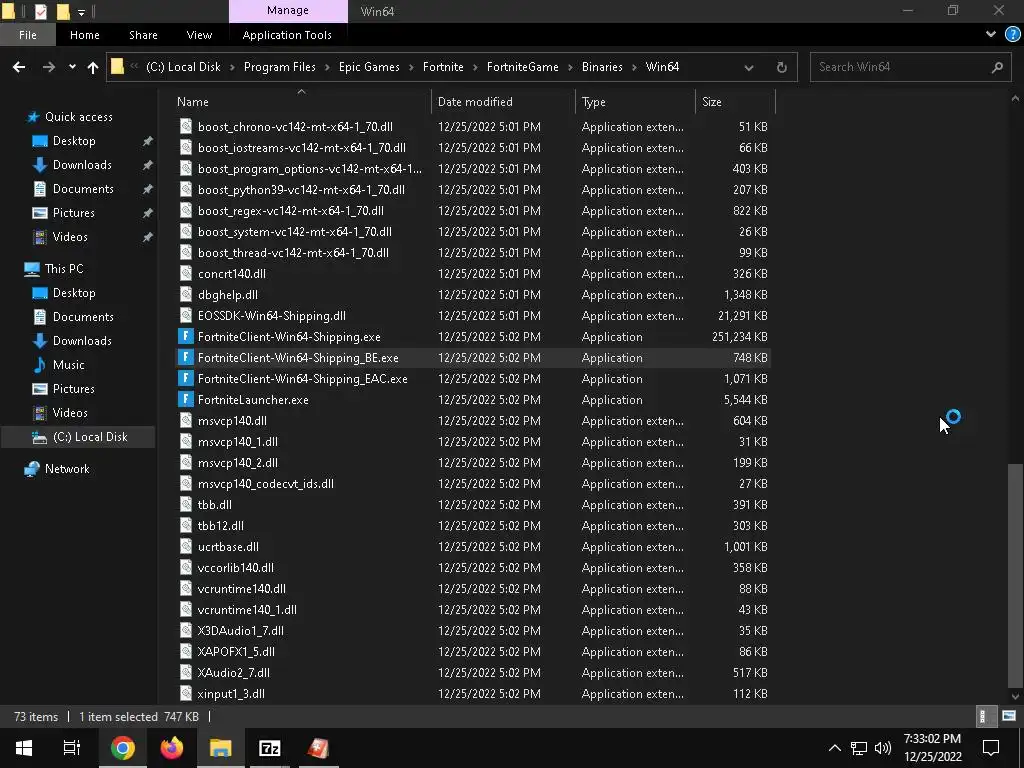
Task: Click the Program Files breadcrumb
Action: [280, 67]
